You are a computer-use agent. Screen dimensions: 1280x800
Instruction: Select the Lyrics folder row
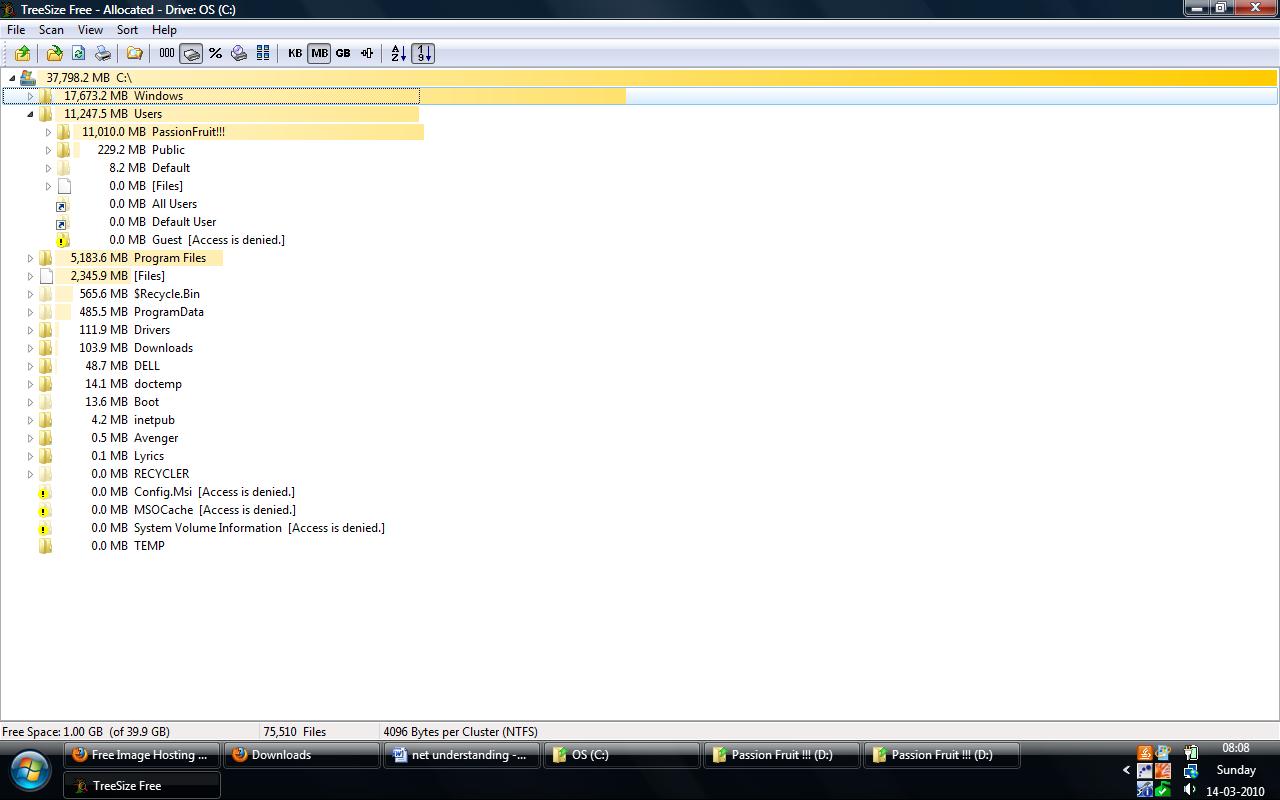tap(640, 456)
